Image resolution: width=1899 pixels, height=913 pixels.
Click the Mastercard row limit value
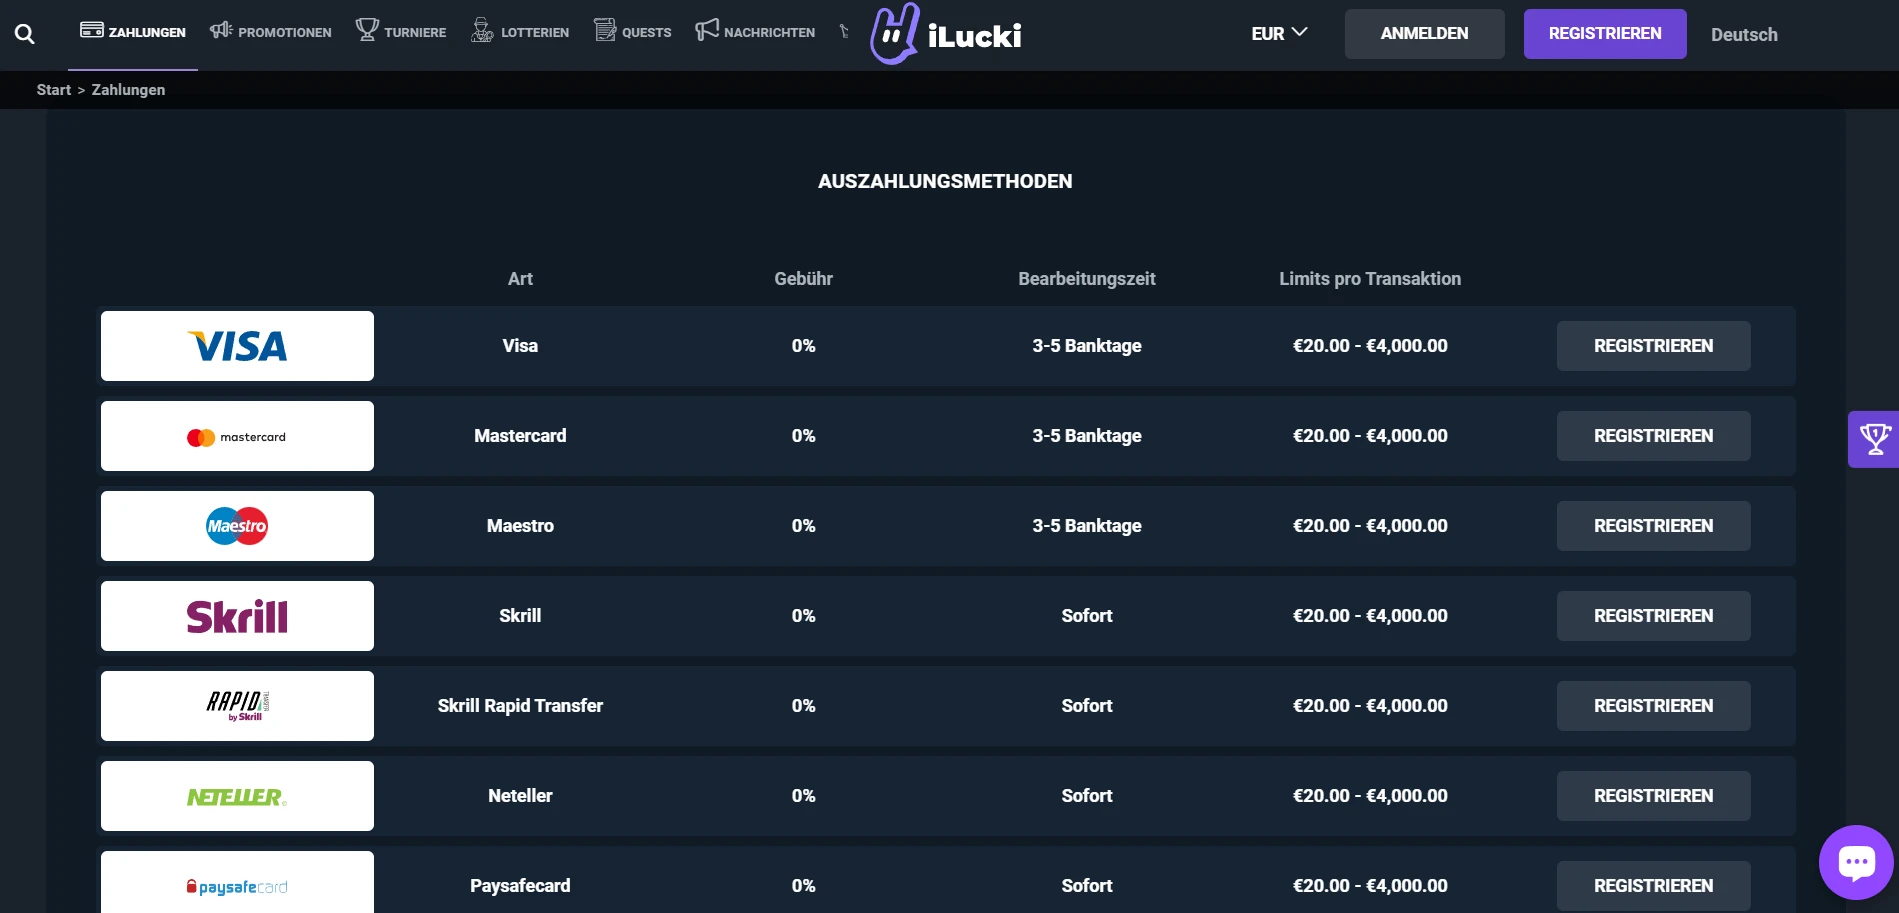1370,436
